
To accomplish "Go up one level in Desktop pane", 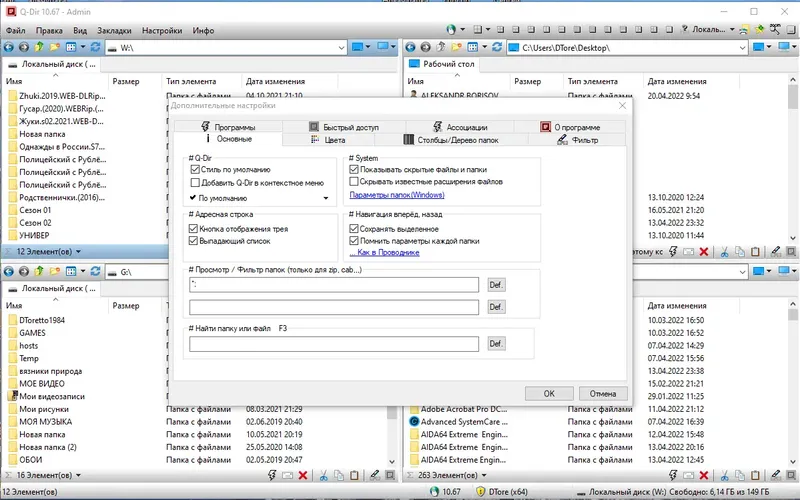I will pyautogui.click(x=441, y=47).
